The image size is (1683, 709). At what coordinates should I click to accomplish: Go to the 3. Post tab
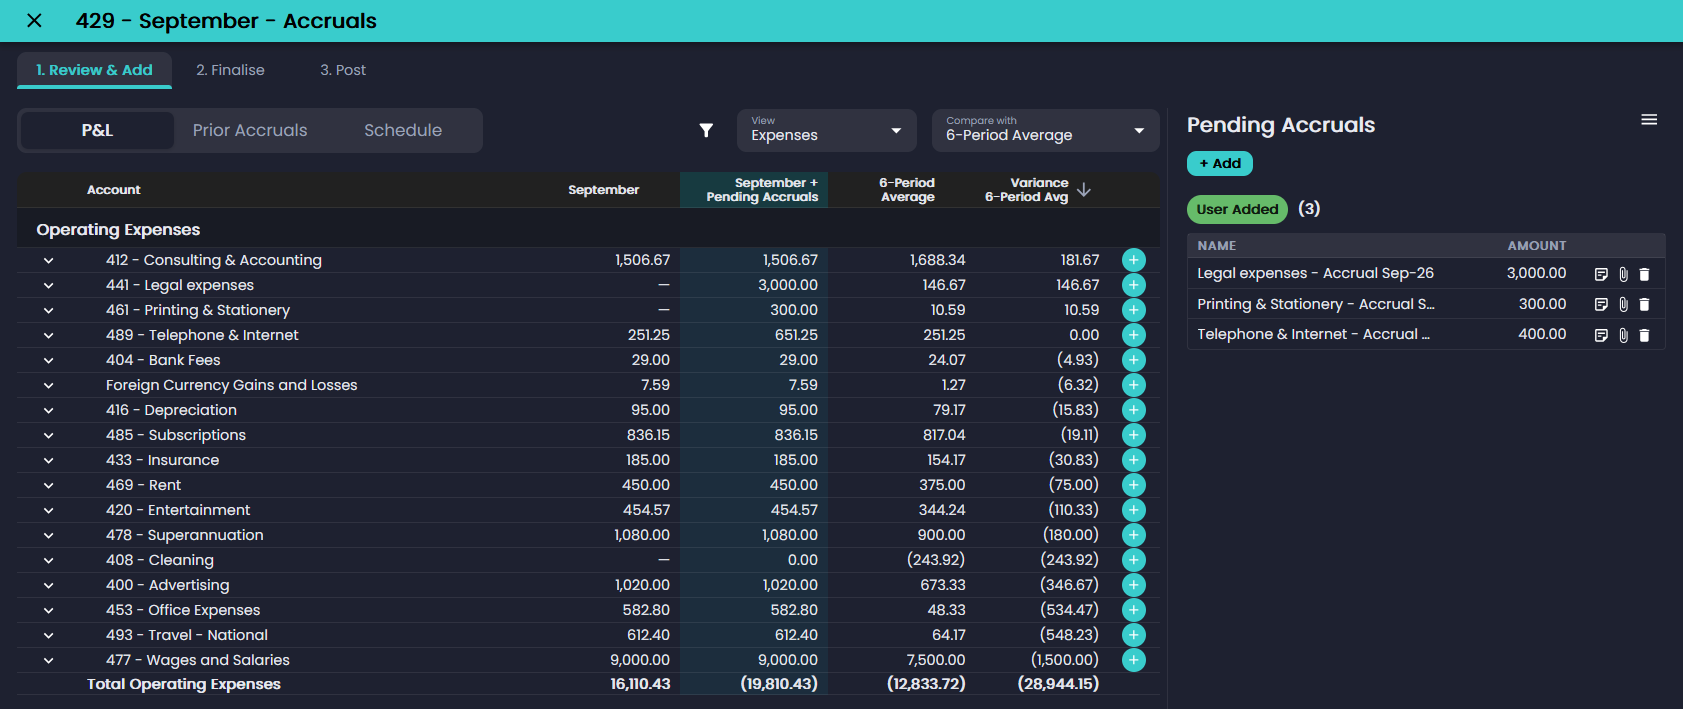[343, 70]
